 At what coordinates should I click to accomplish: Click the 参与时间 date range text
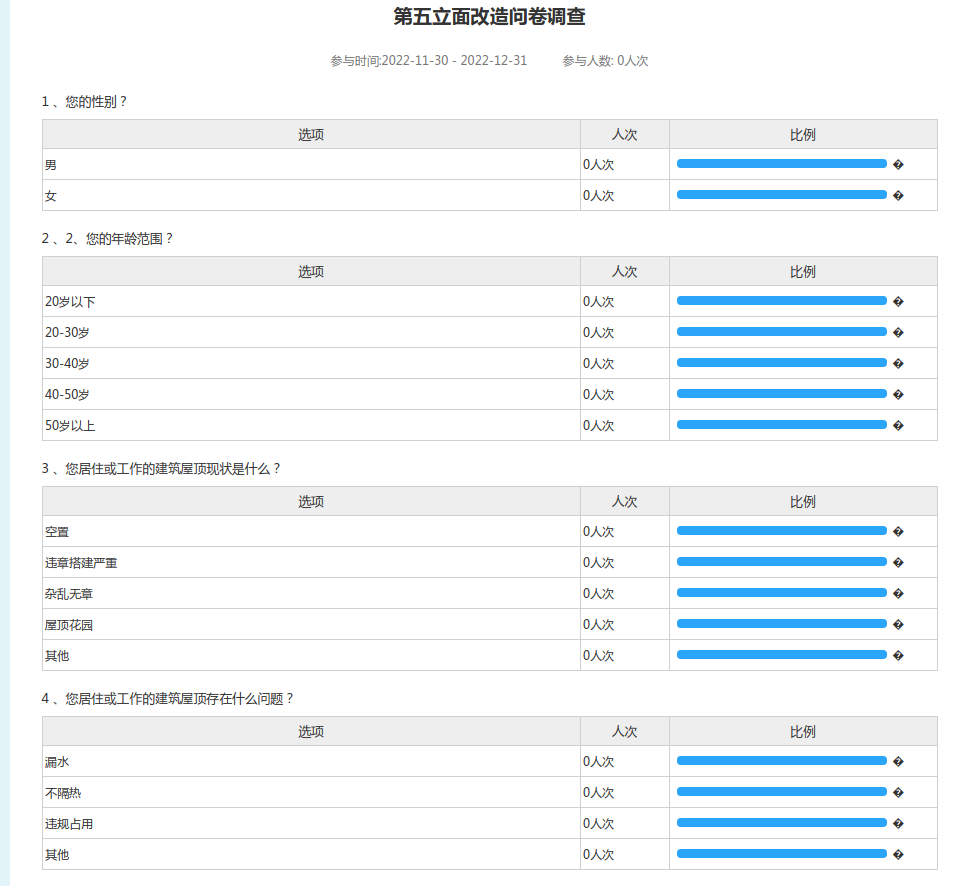click(428, 61)
